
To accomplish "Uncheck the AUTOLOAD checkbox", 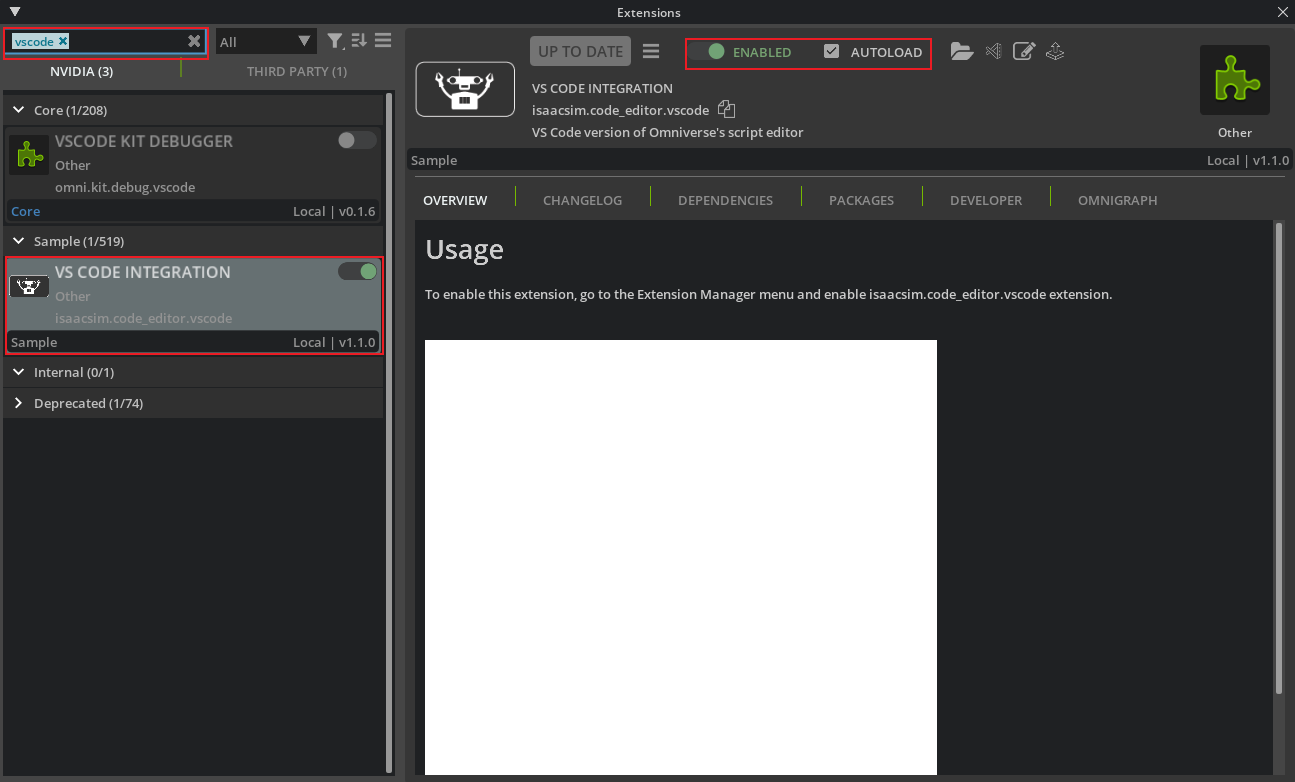I will [x=831, y=52].
